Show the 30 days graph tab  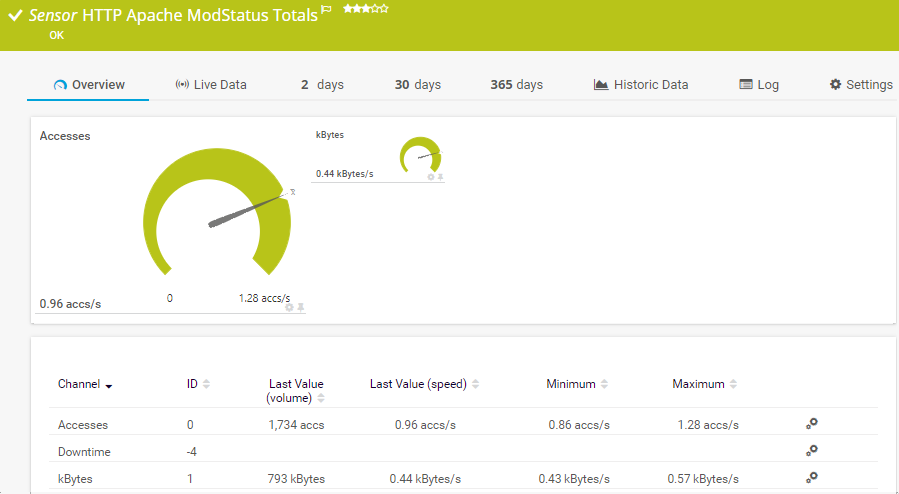(x=417, y=85)
